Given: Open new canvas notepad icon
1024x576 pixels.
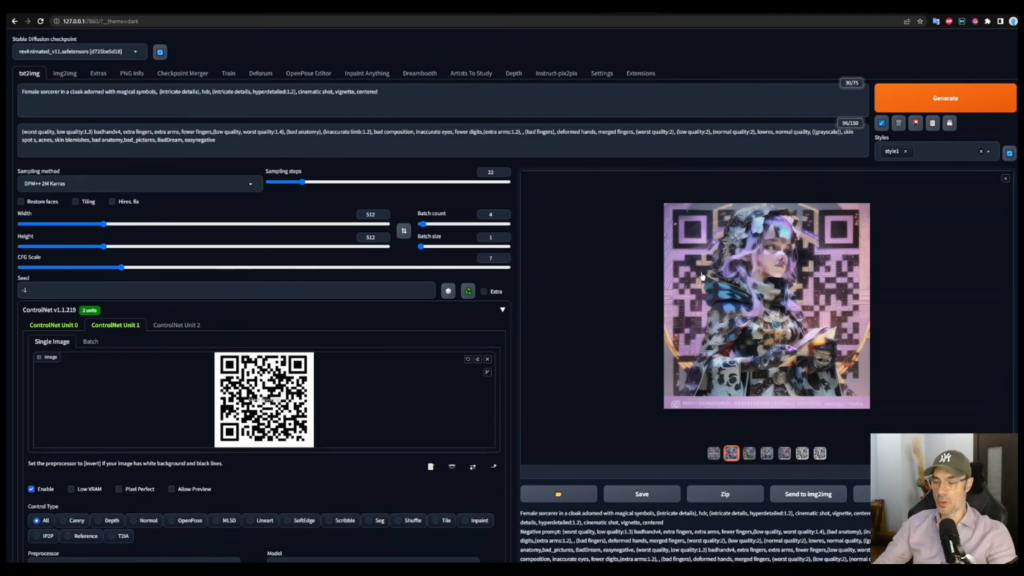Looking at the screenshot, I should [x=430, y=466].
